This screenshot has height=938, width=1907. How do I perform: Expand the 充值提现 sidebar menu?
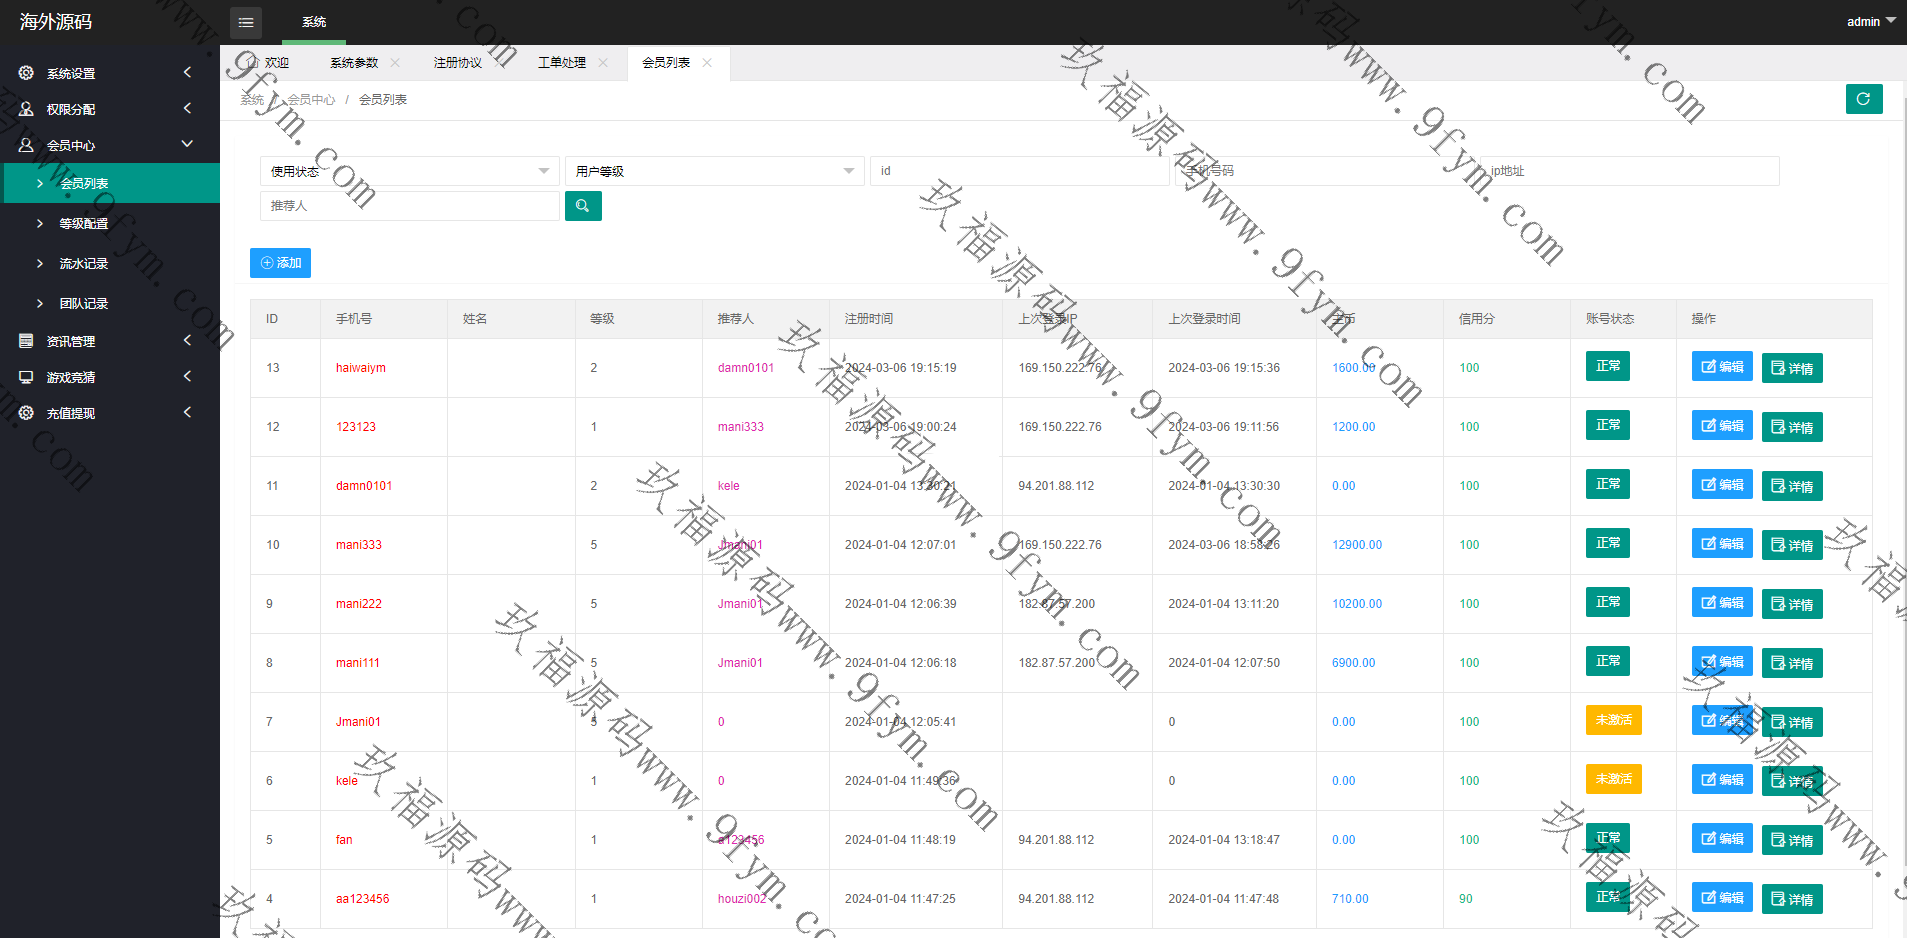click(110, 413)
